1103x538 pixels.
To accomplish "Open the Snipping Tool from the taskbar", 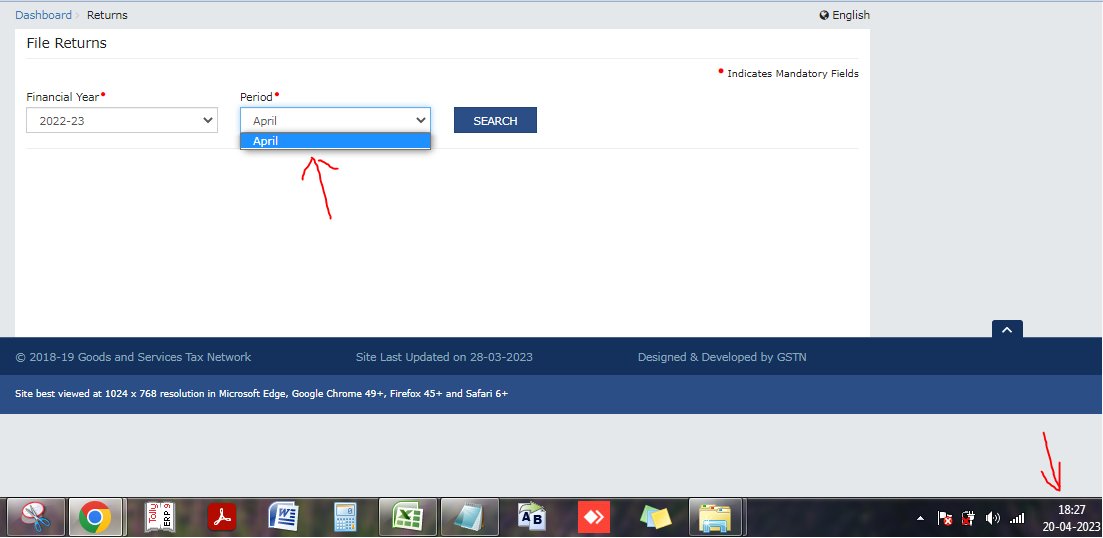I will [x=36, y=518].
